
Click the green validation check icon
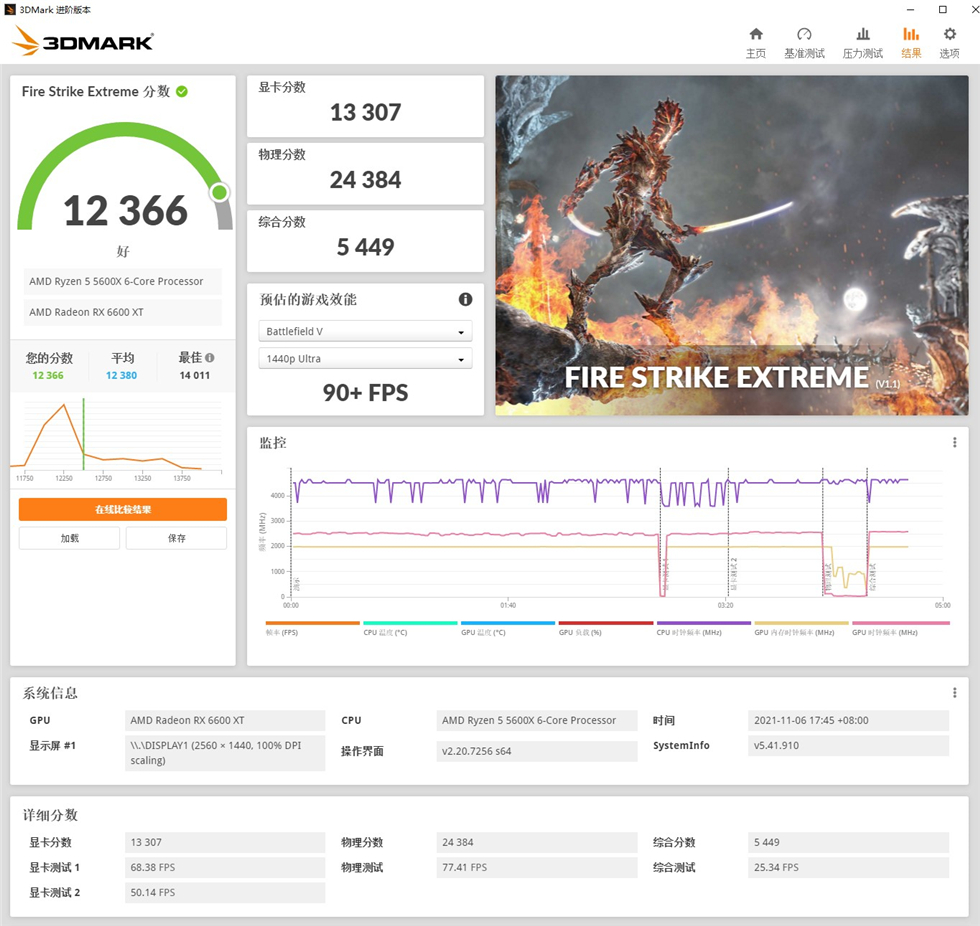(x=182, y=91)
